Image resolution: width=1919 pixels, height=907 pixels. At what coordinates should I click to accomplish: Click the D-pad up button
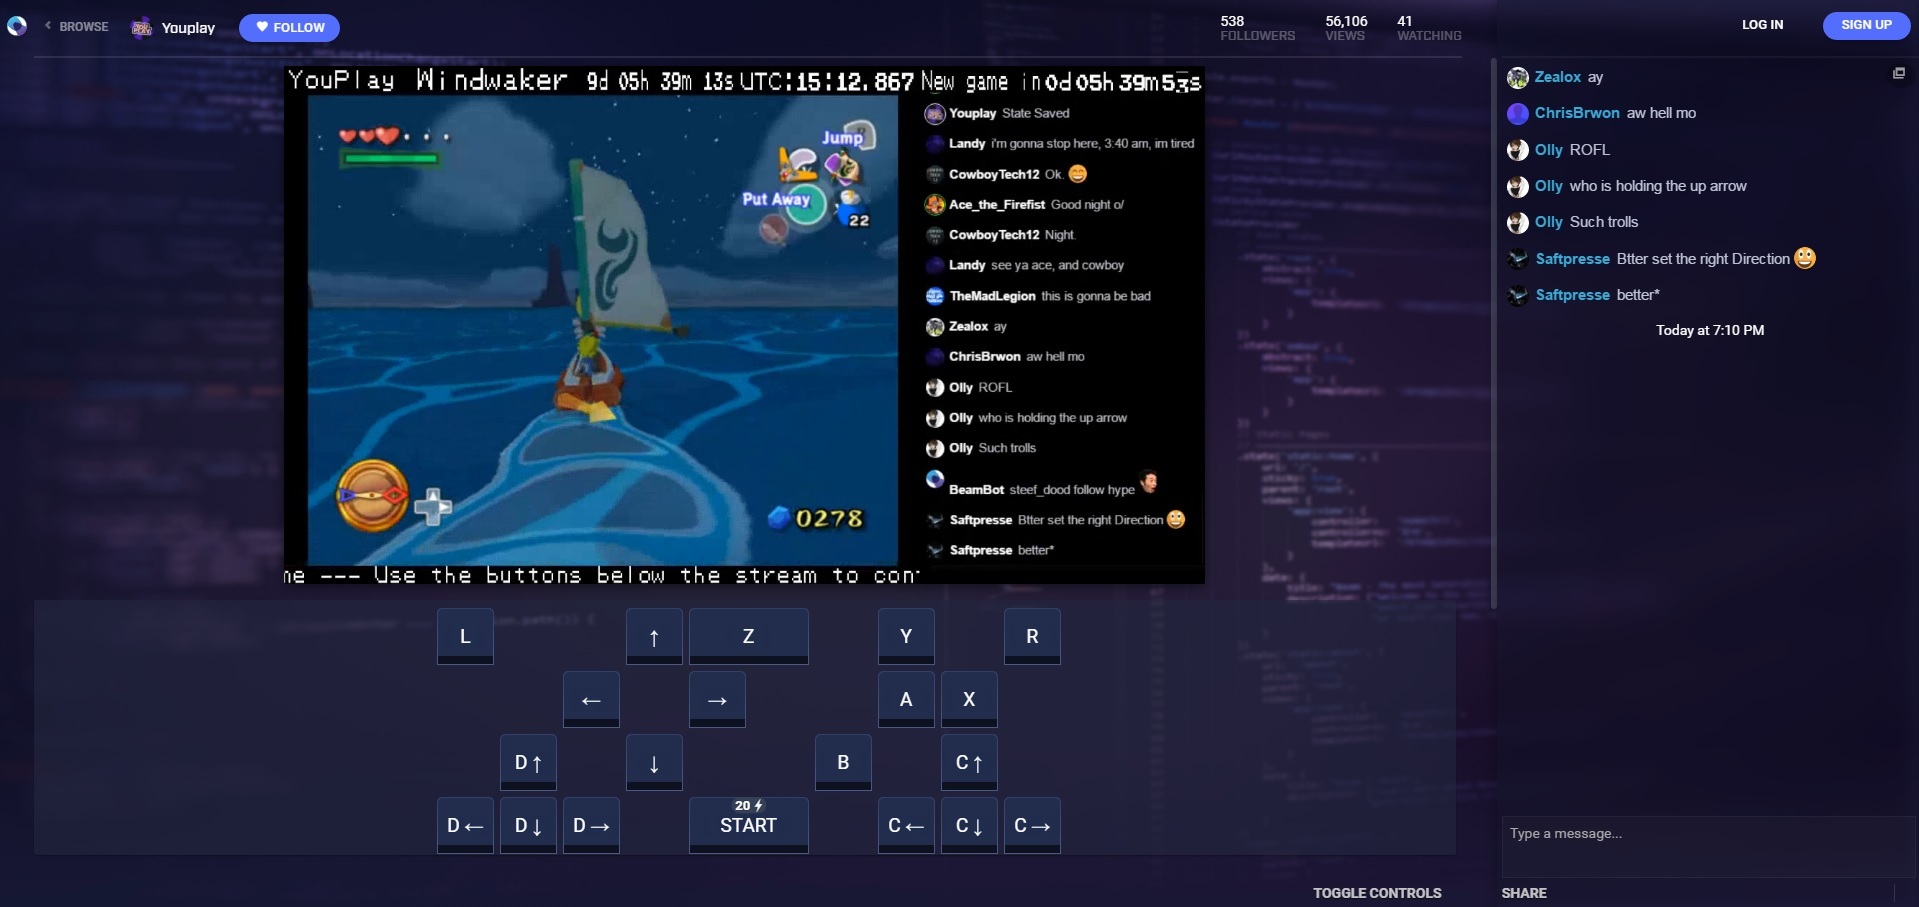click(528, 762)
